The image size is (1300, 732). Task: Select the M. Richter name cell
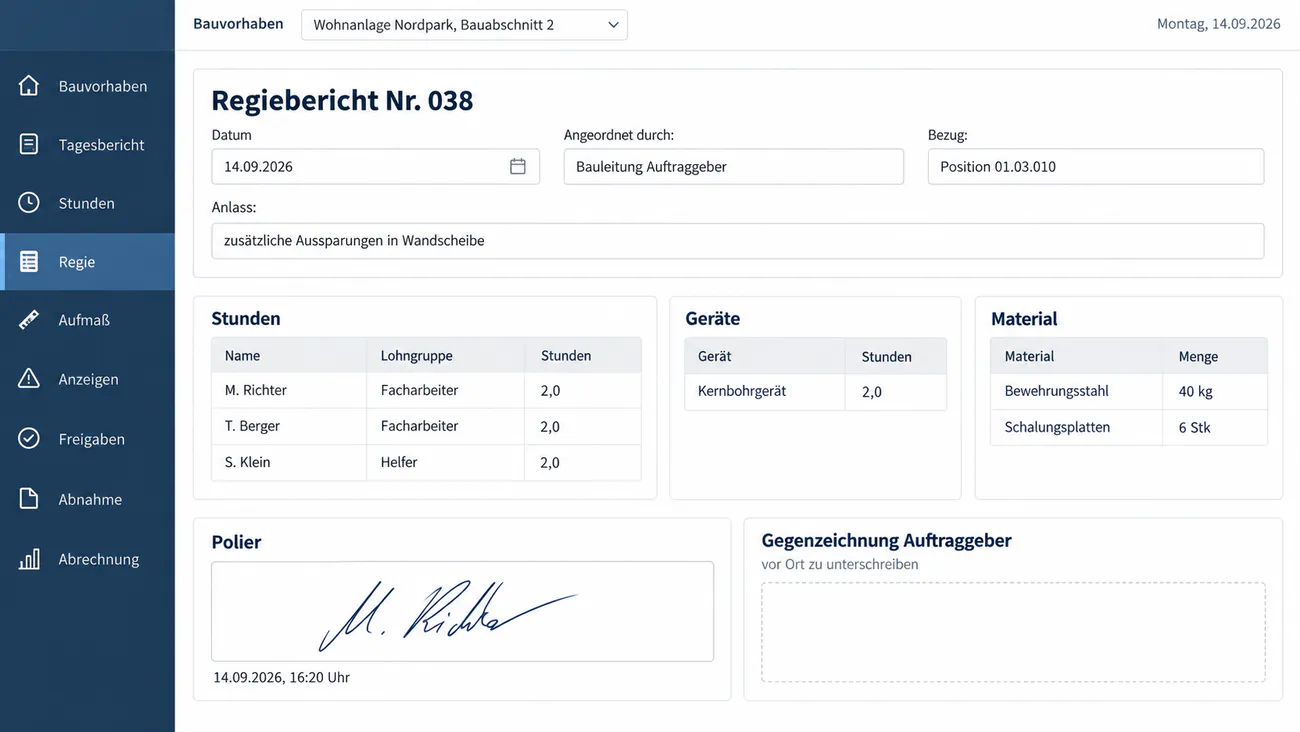pos(289,390)
